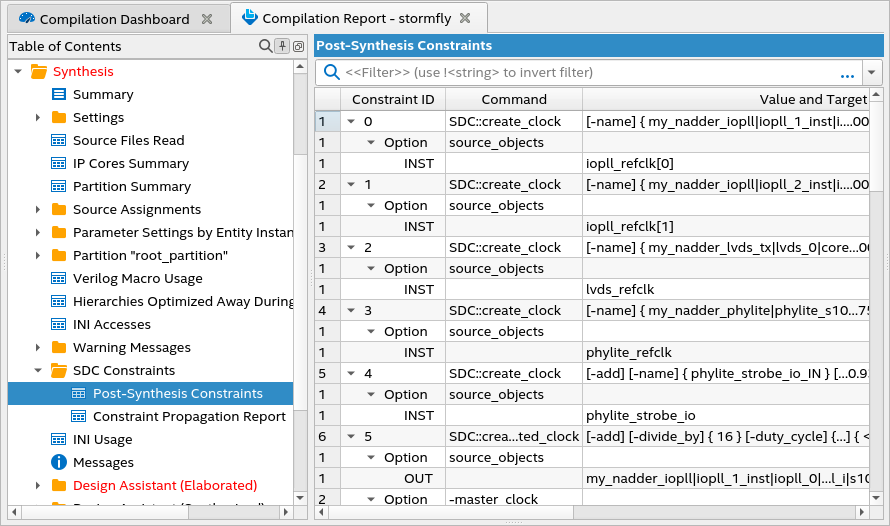Close the Compilation Report - stormfly tab
This screenshot has width=890, height=526.
click(466, 19)
